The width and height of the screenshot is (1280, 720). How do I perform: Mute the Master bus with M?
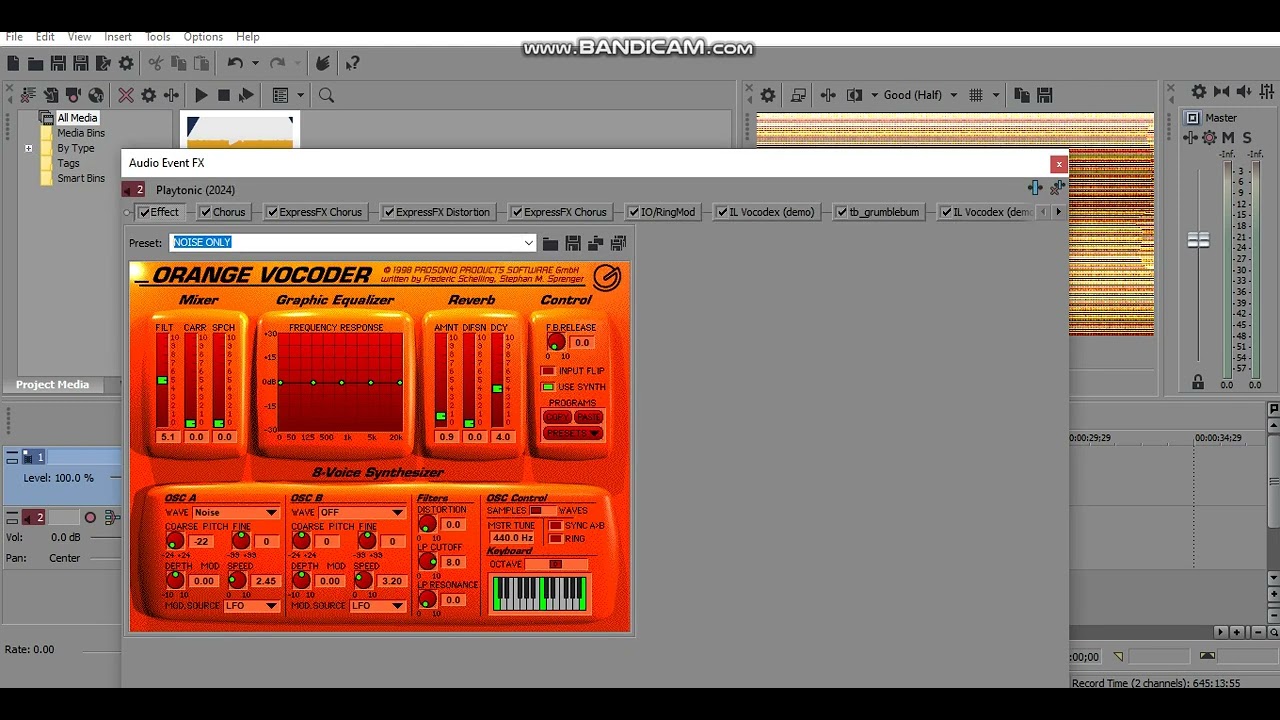[1228, 137]
